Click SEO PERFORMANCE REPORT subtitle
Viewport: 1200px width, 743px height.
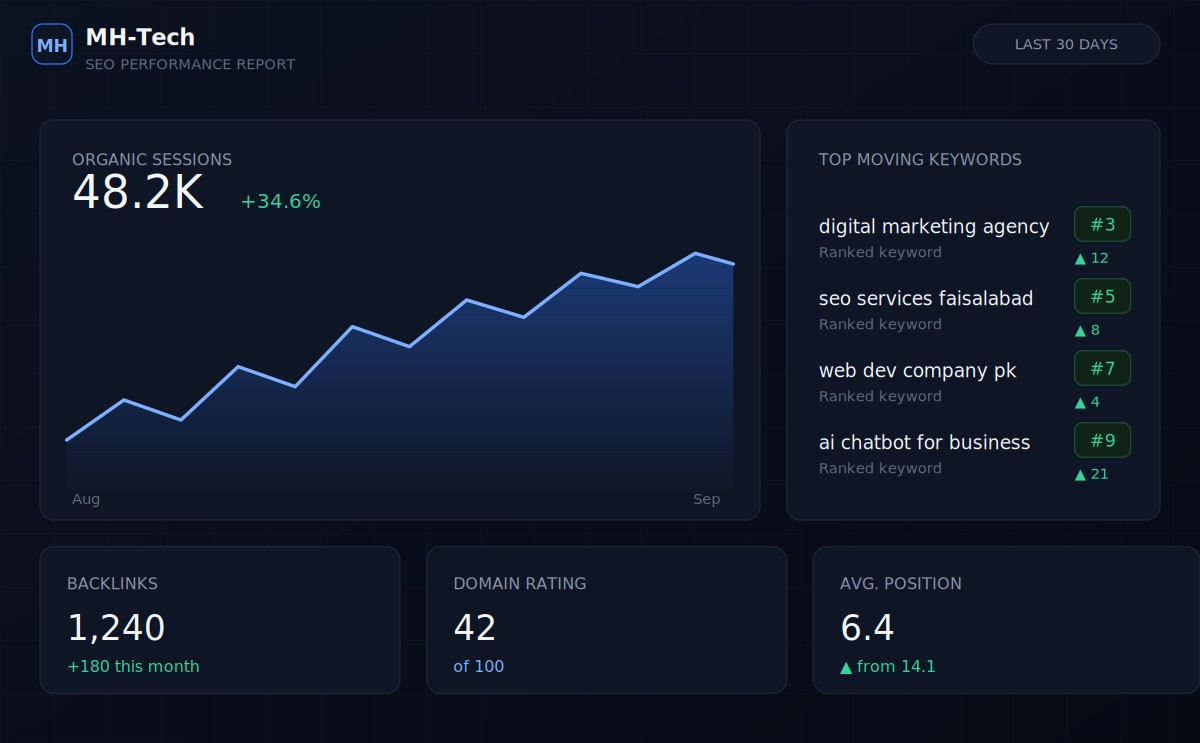190,64
